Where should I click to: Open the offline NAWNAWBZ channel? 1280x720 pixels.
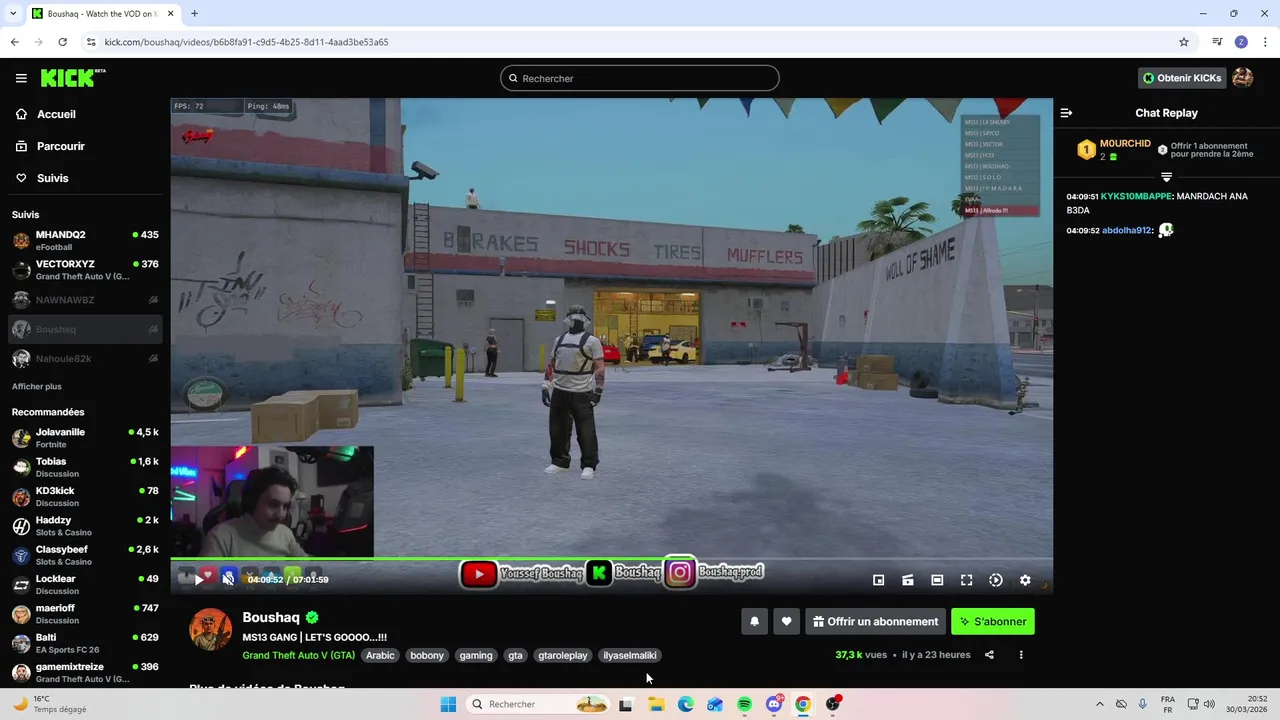pyautogui.click(x=85, y=299)
